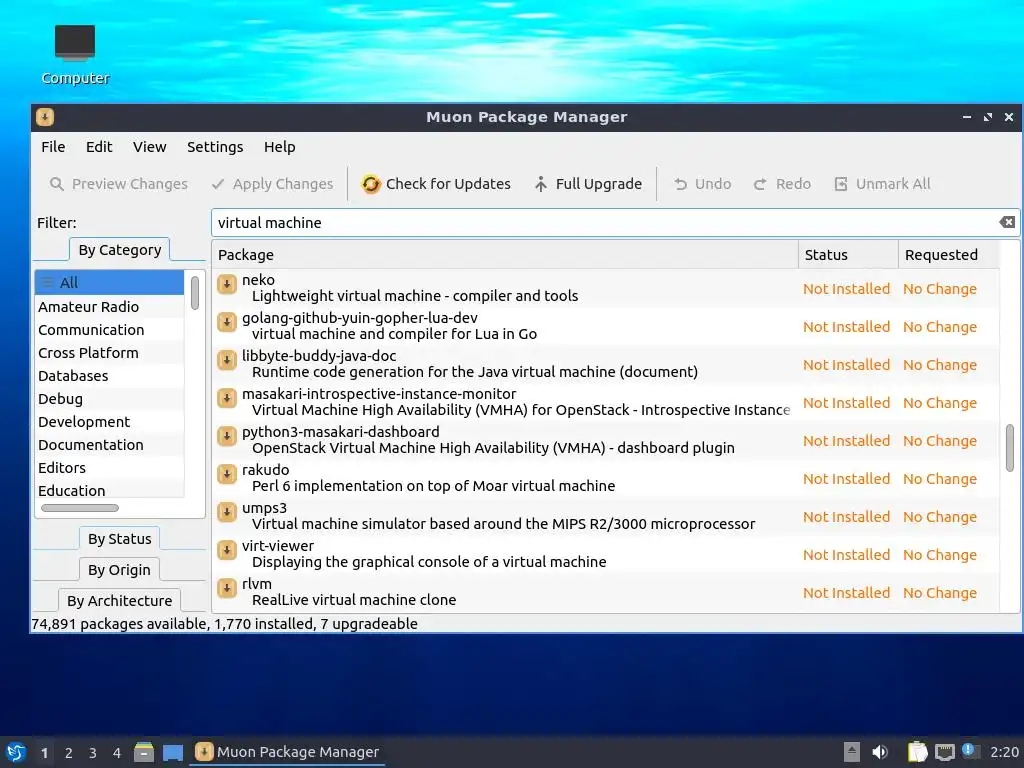Click the package list vertical scrollbar
Screen dimensions: 1024x768
coord(1010,448)
